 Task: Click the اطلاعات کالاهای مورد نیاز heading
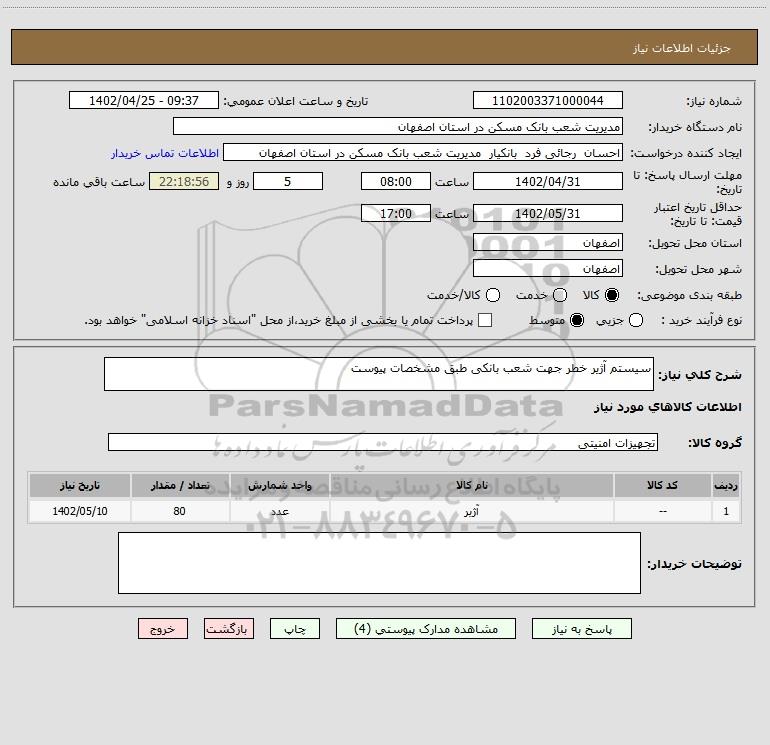click(668, 407)
